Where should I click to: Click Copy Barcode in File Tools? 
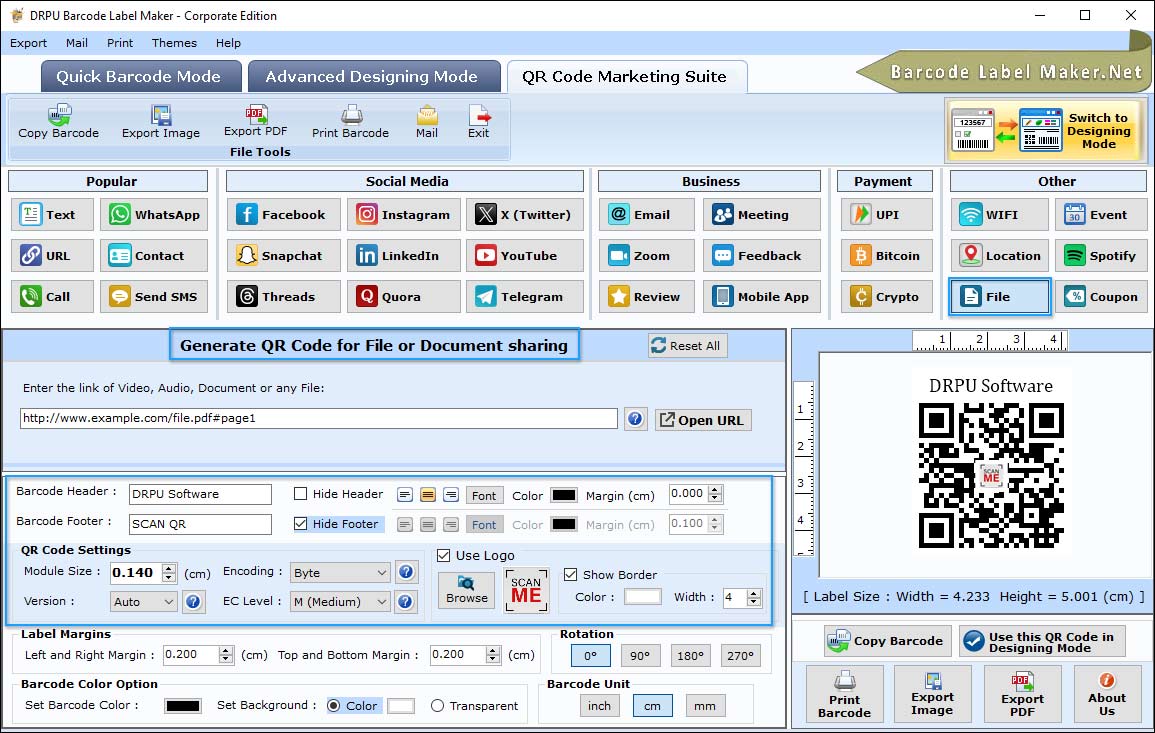coord(58,122)
